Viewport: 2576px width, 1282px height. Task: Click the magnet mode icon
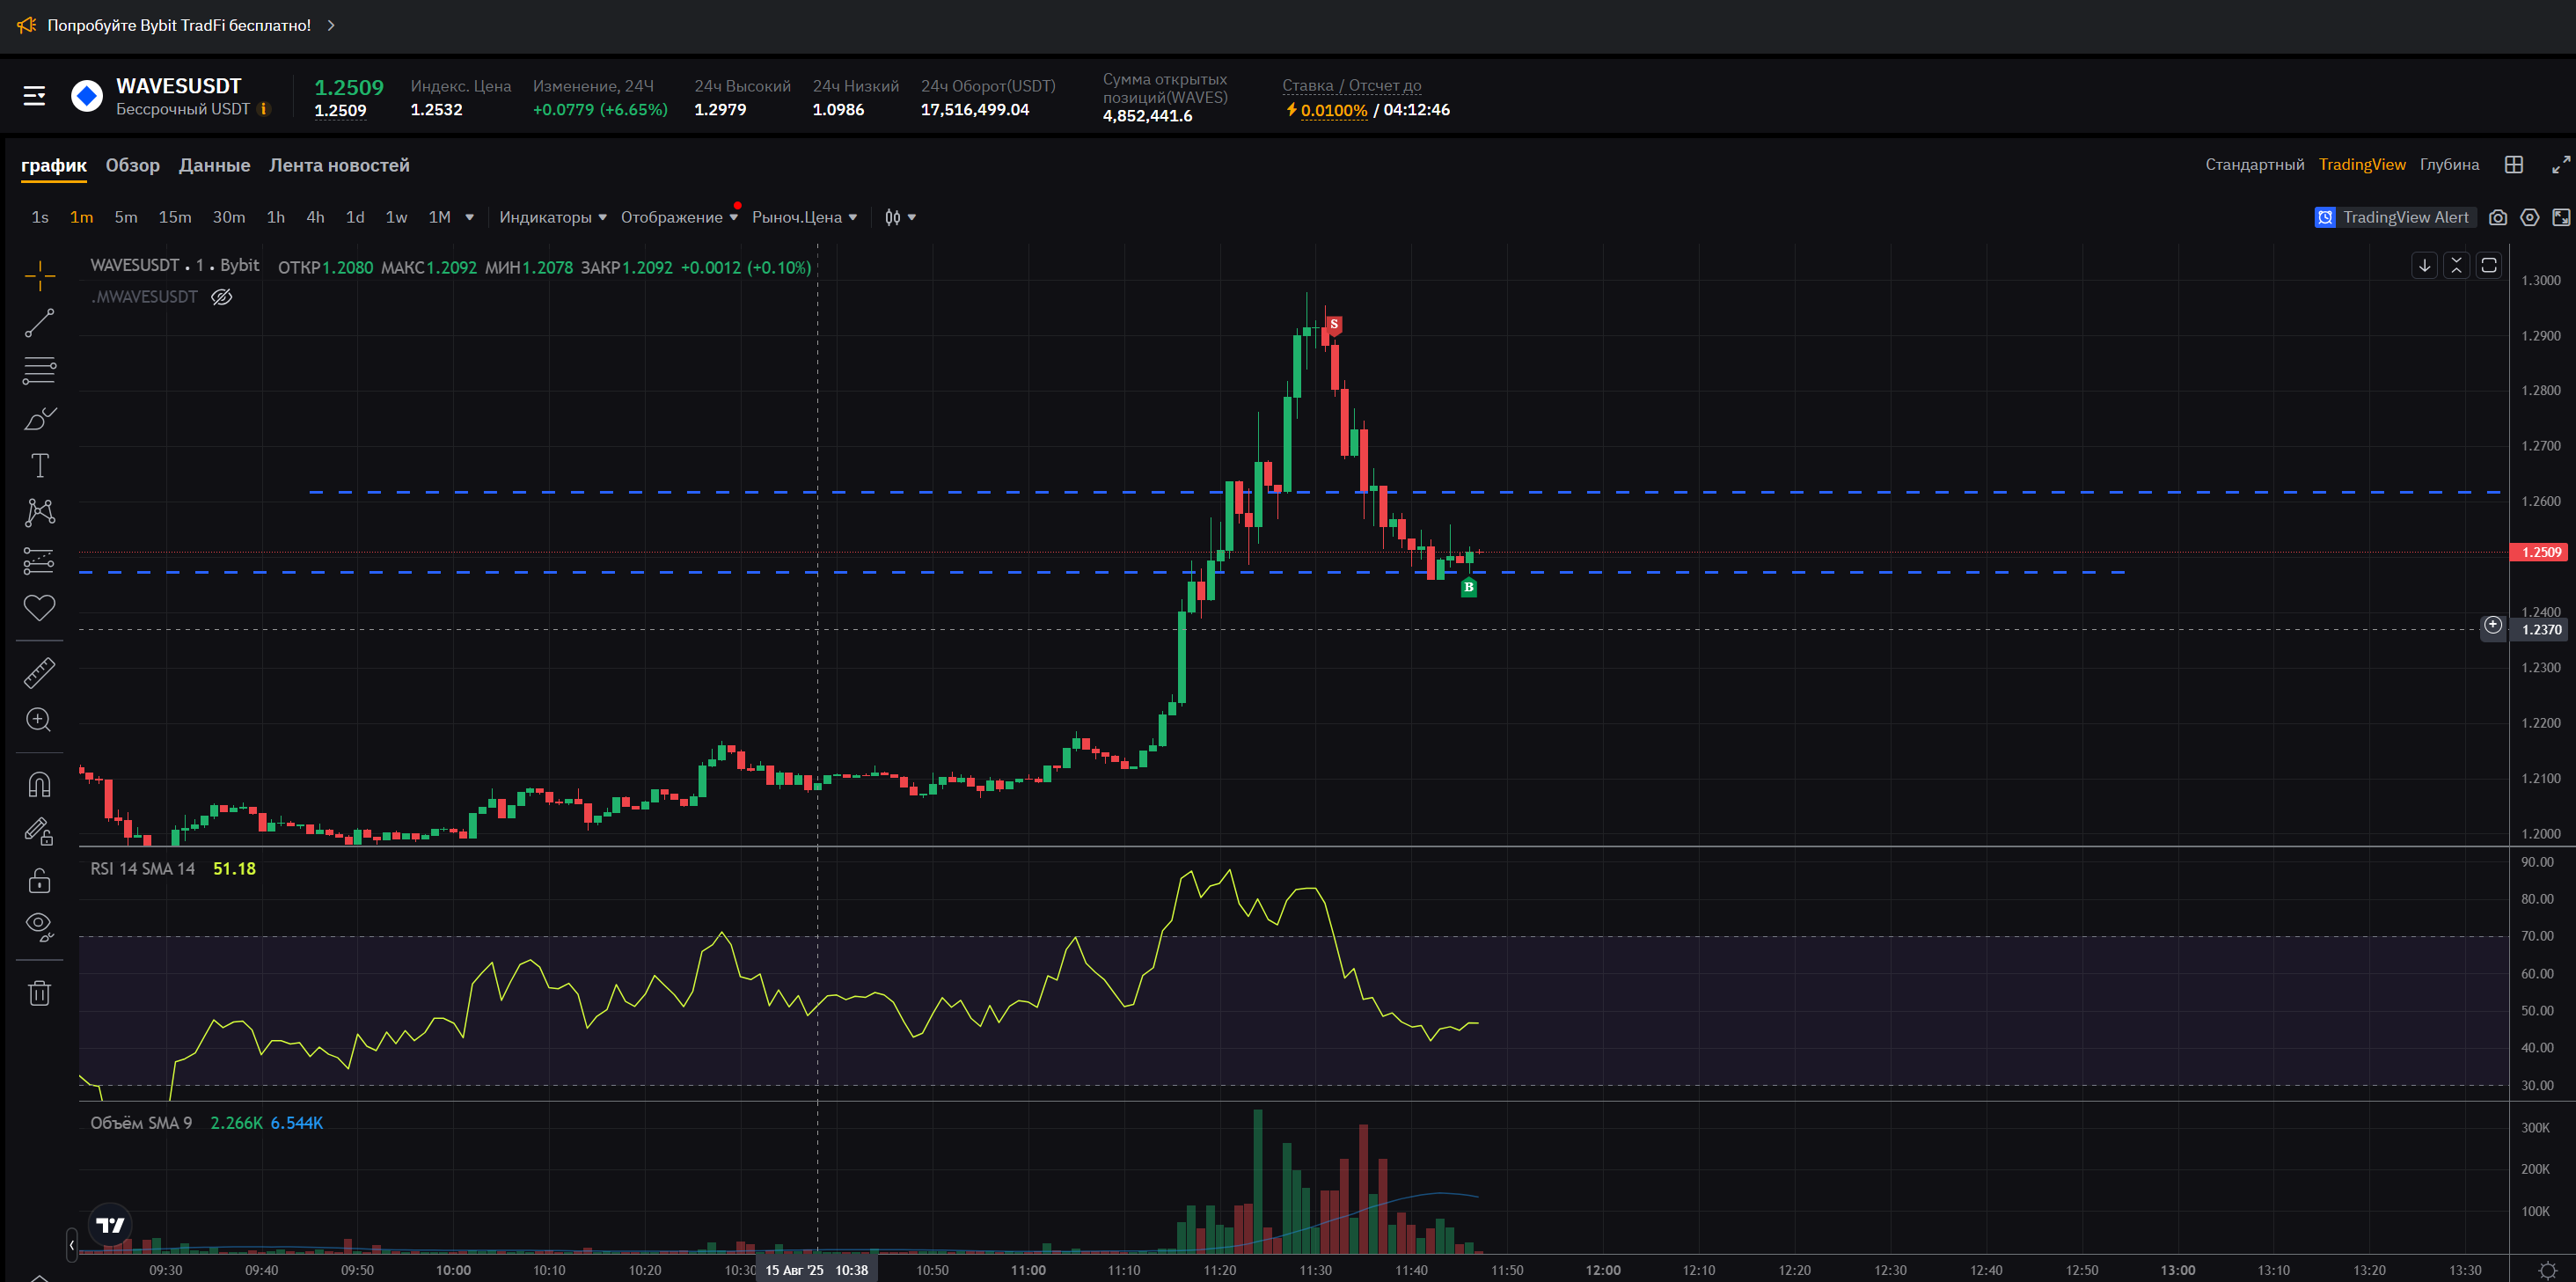(39, 785)
